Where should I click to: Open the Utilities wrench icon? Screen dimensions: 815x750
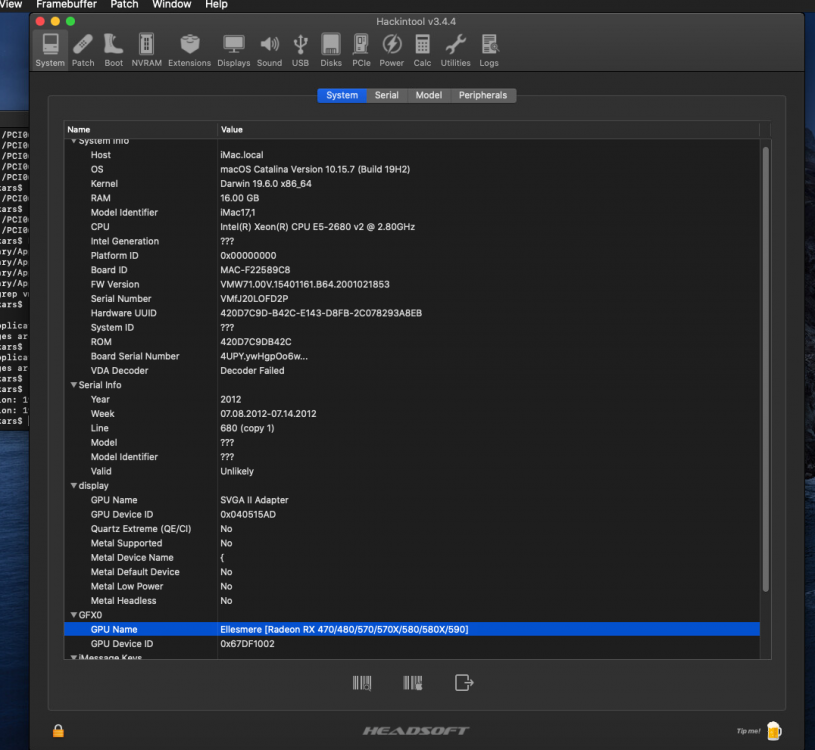(x=455, y=45)
